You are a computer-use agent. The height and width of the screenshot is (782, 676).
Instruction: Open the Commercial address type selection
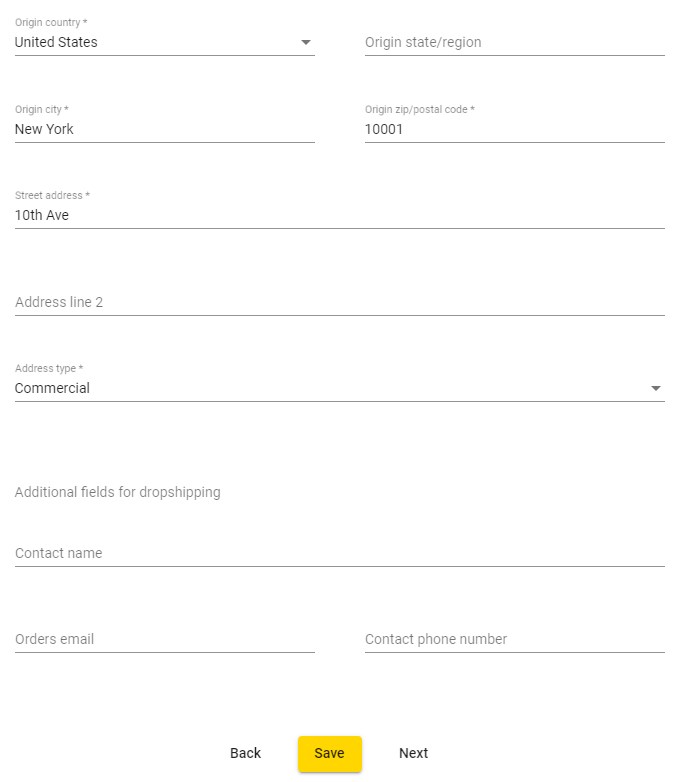click(320, 389)
